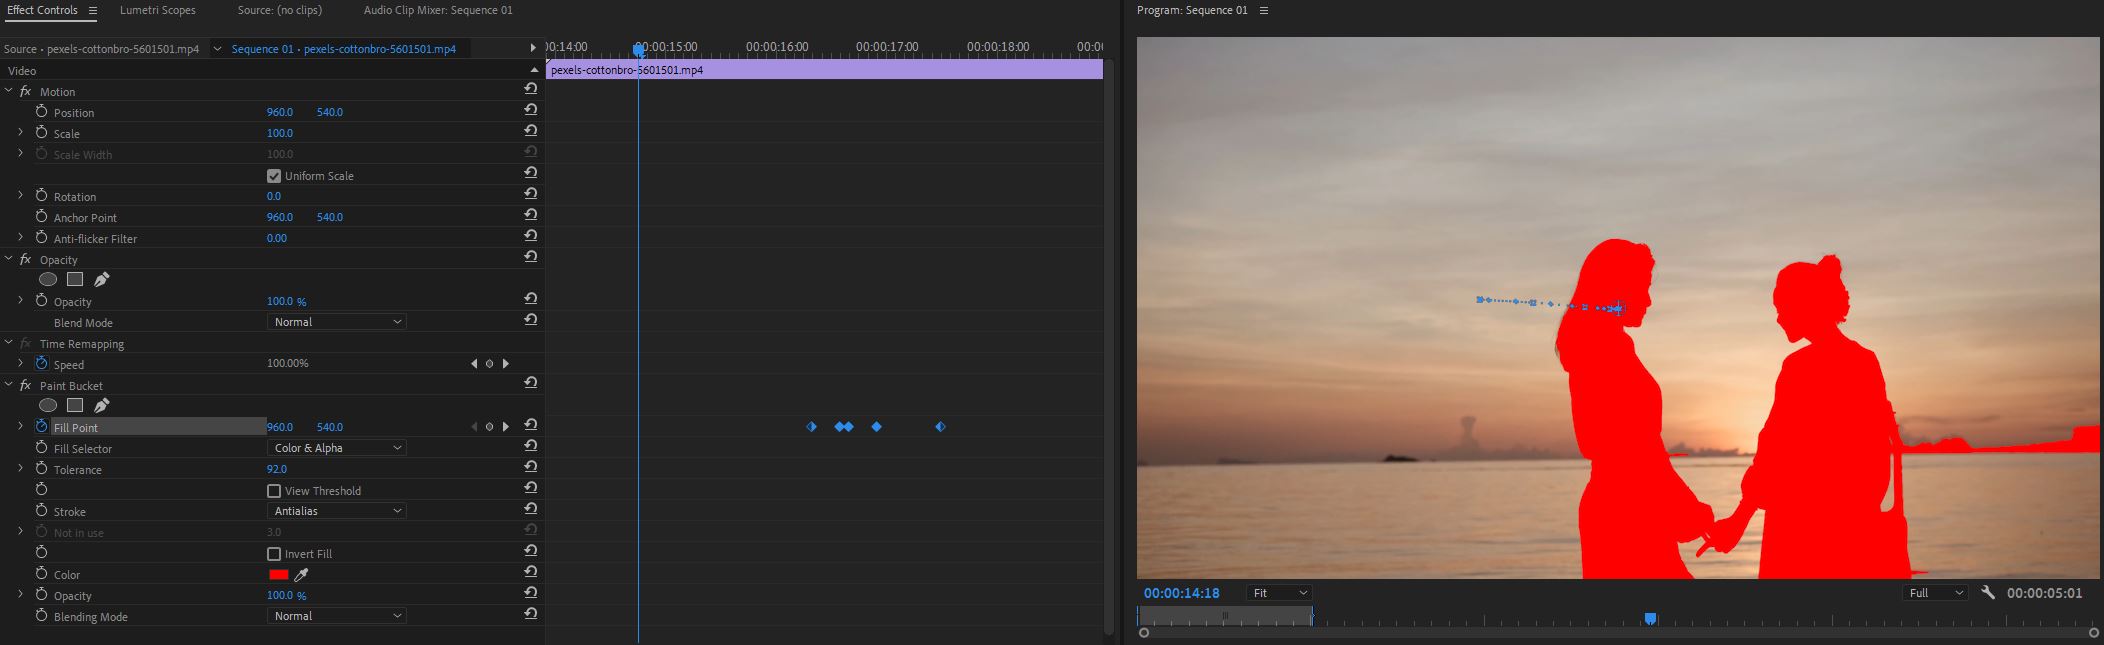The width and height of the screenshot is (2104, 645).
Task: Select the purple pexels-cottonbro clip bar
Action: click(824, 70)
